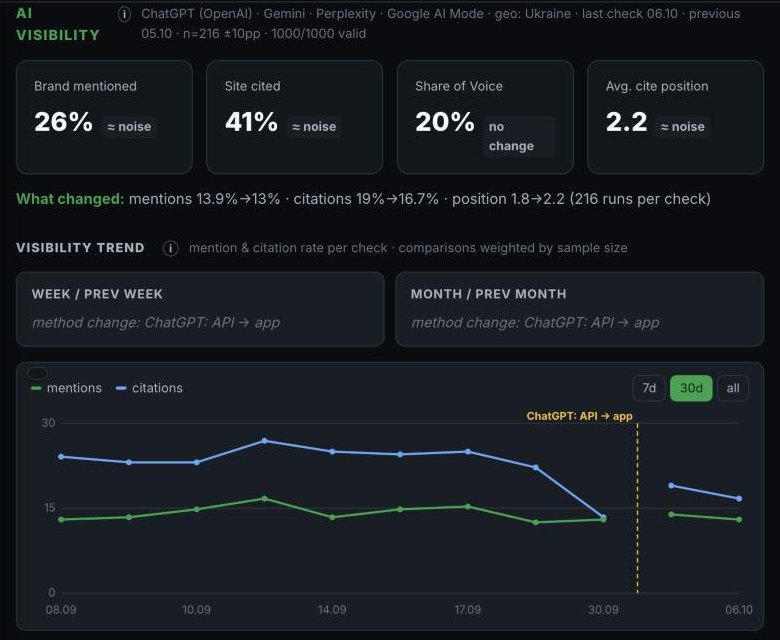Click the info icon beside Visibility Trend
The width and height of the screenshot is (780, 640).
click(170, 248)
